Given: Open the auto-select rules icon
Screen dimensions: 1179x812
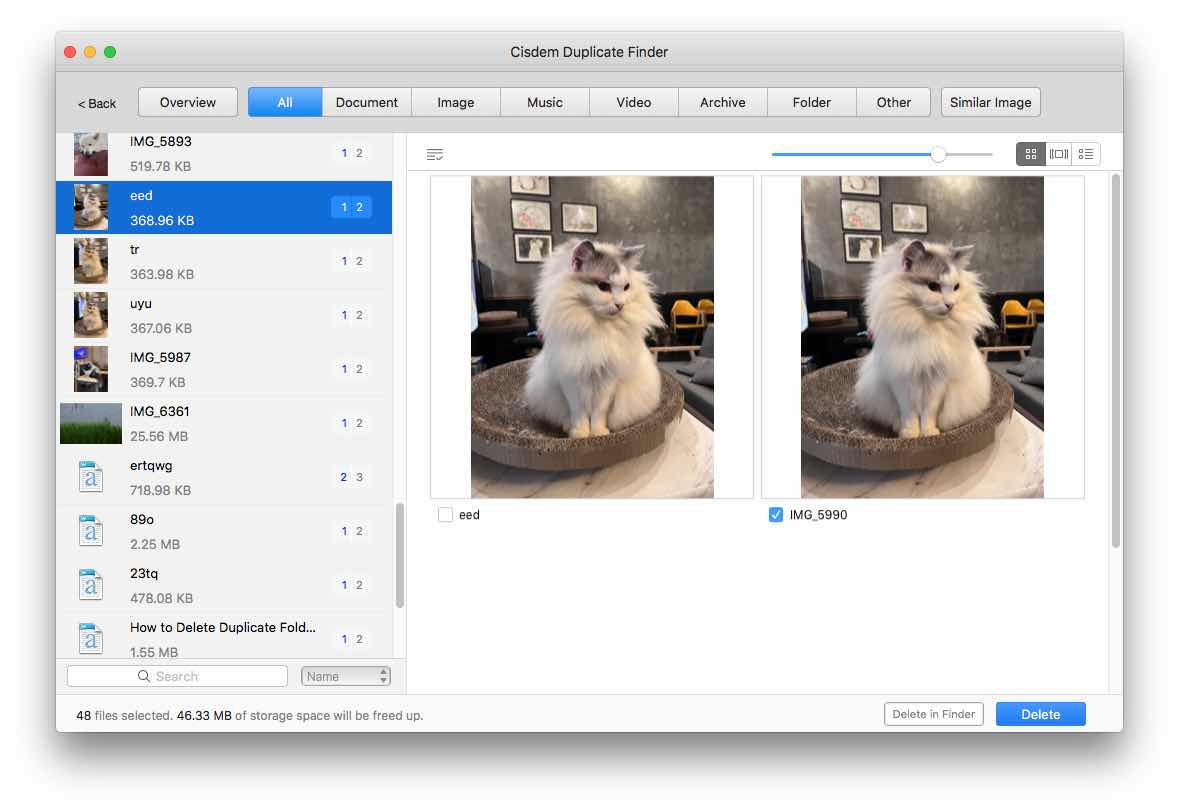Looking at the screenshot, I should (x=434, y=154).
